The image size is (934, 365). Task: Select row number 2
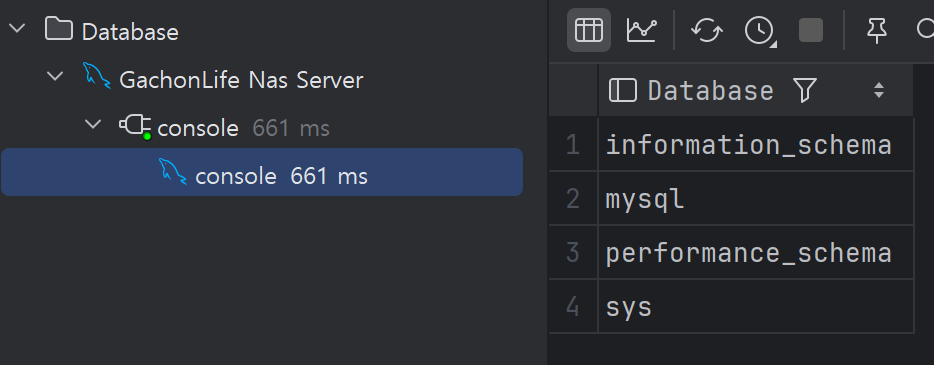point(573,198)
